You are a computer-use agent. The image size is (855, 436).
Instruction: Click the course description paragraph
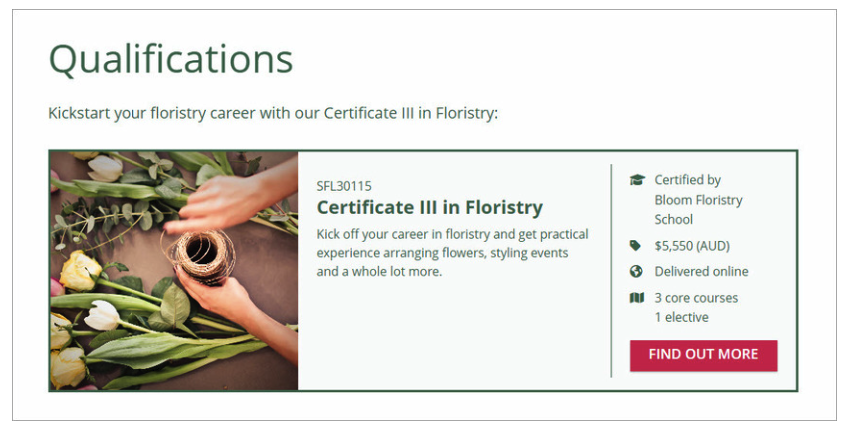[x=452, y=253]
